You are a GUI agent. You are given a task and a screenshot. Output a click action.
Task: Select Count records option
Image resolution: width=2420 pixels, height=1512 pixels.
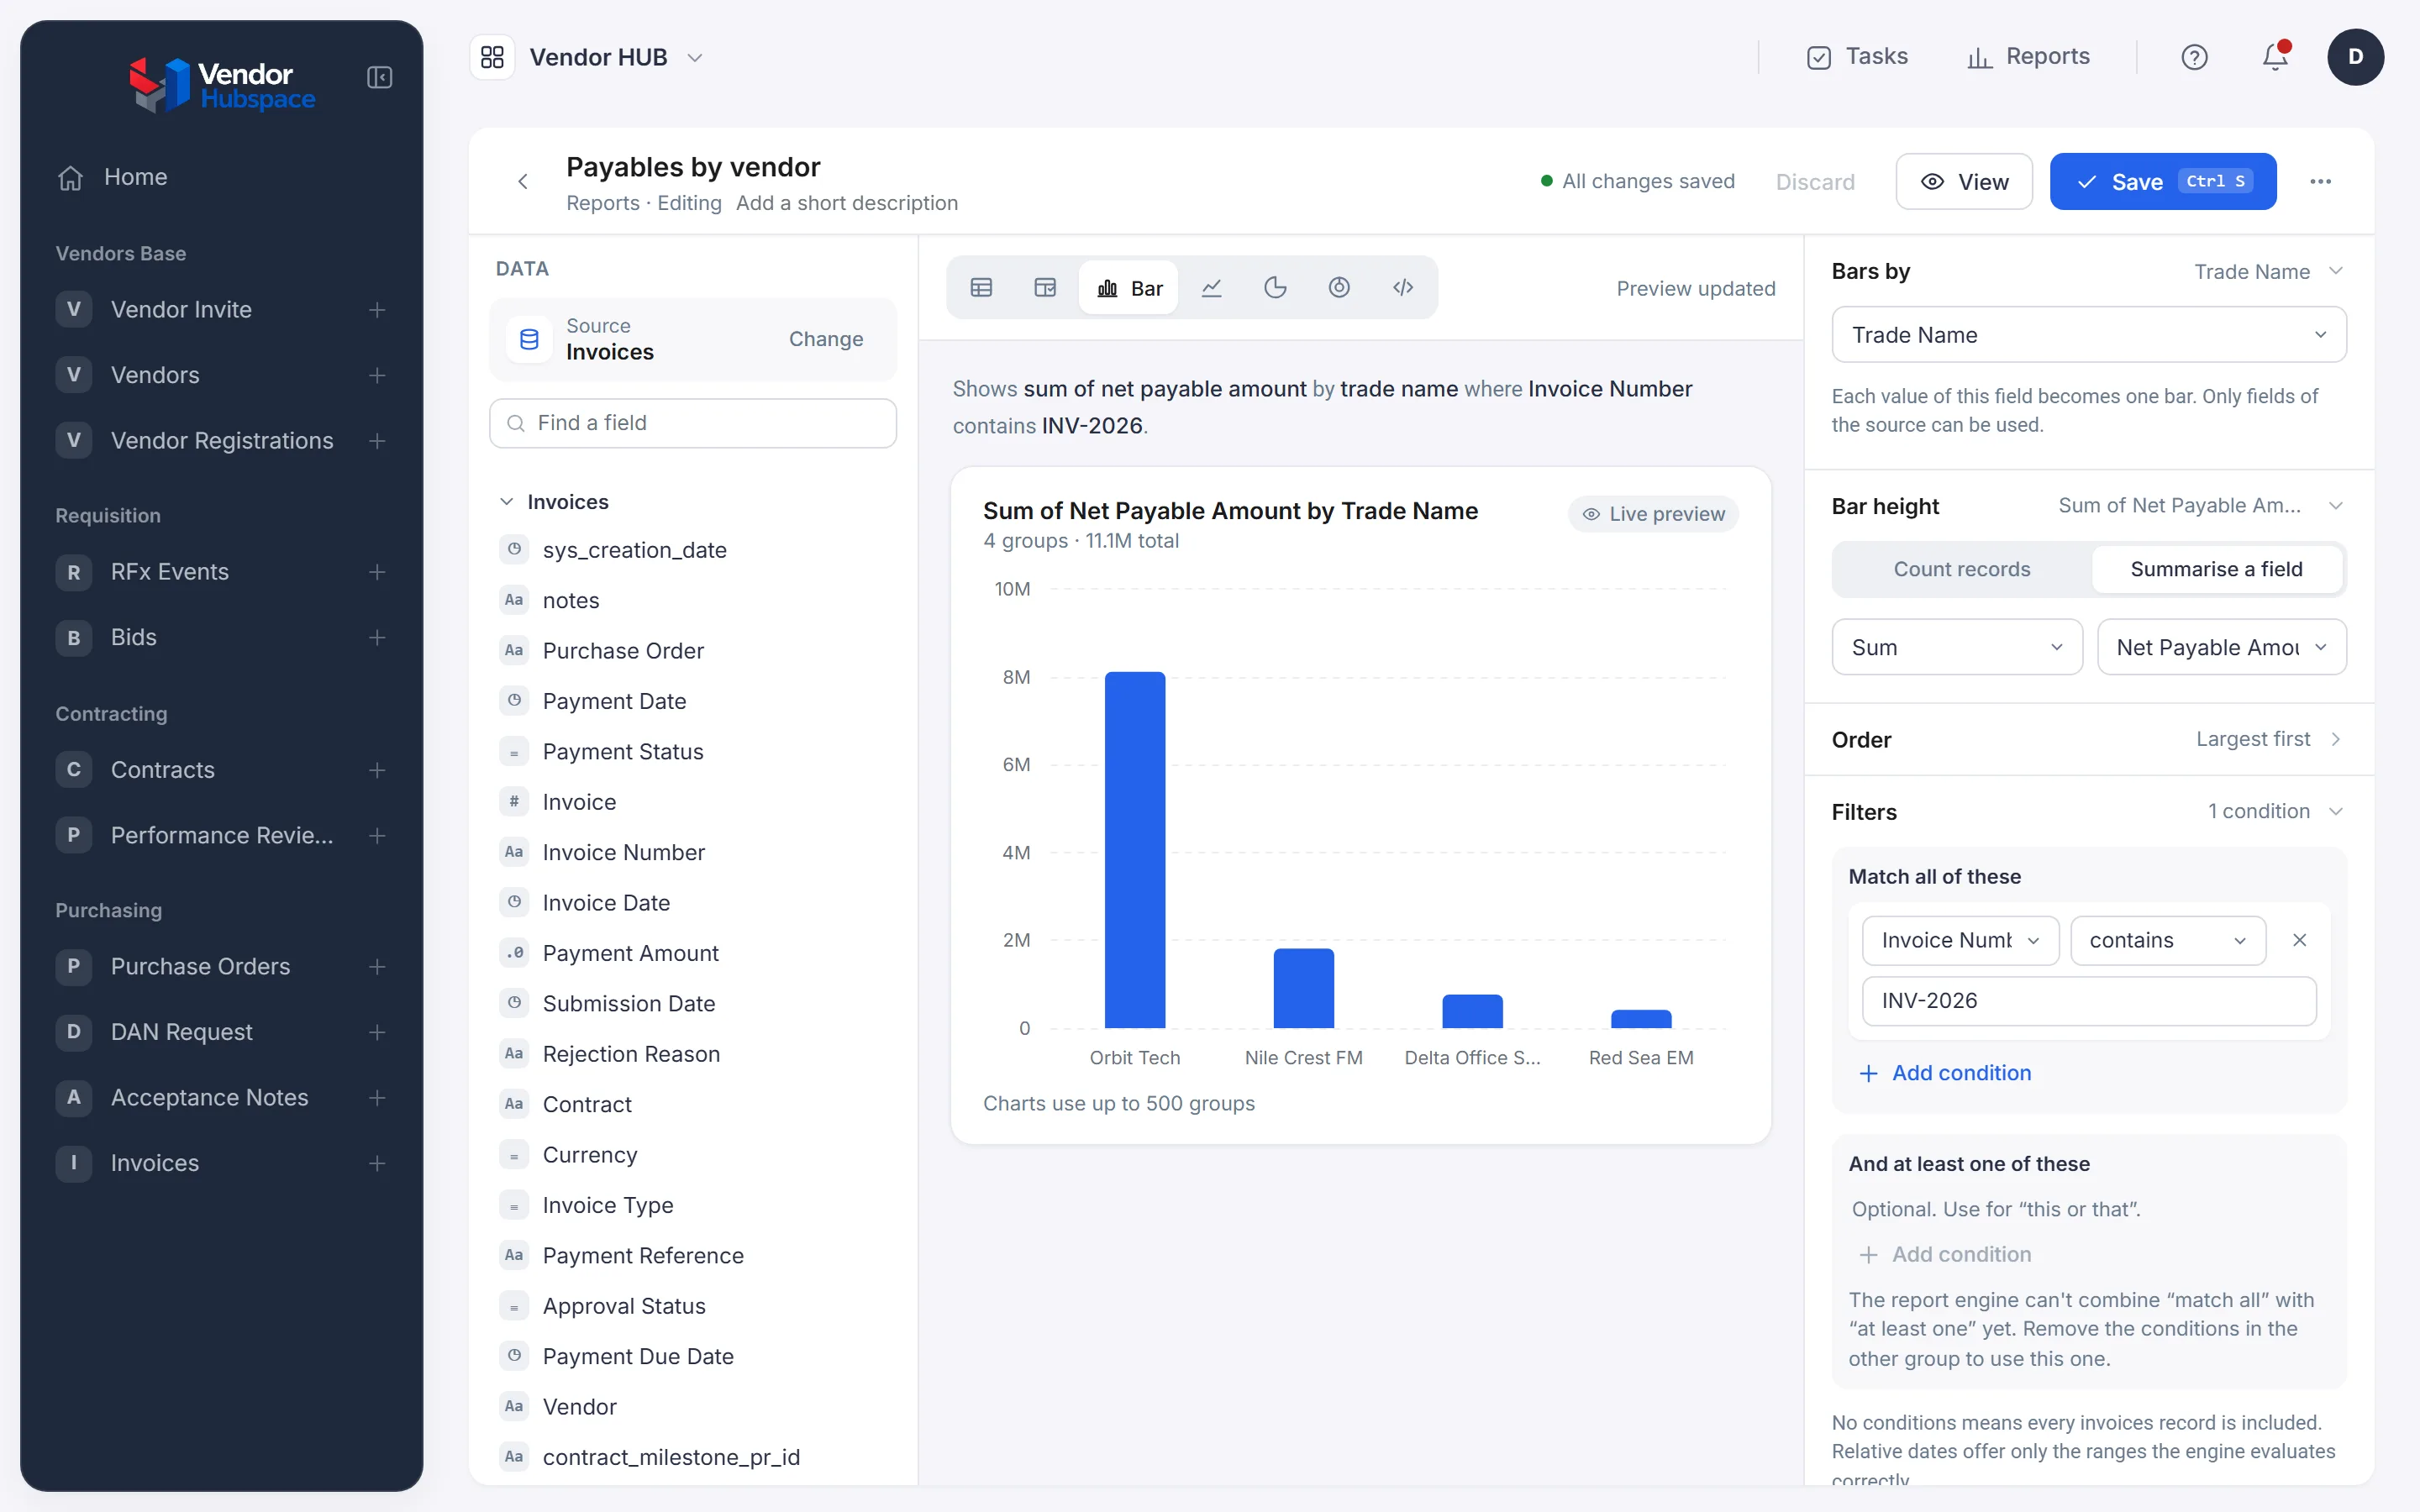(x=1961, y=569)
